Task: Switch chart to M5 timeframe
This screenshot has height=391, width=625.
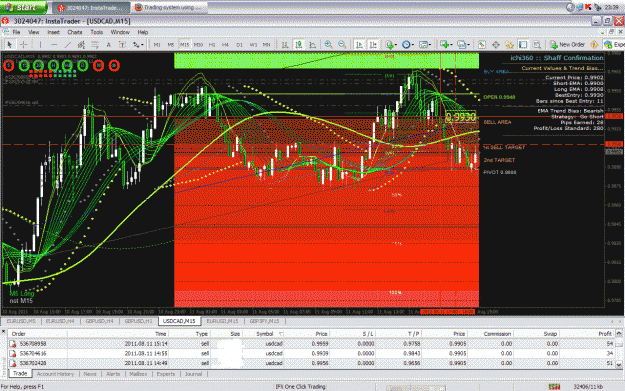Action: pos(171,45)
